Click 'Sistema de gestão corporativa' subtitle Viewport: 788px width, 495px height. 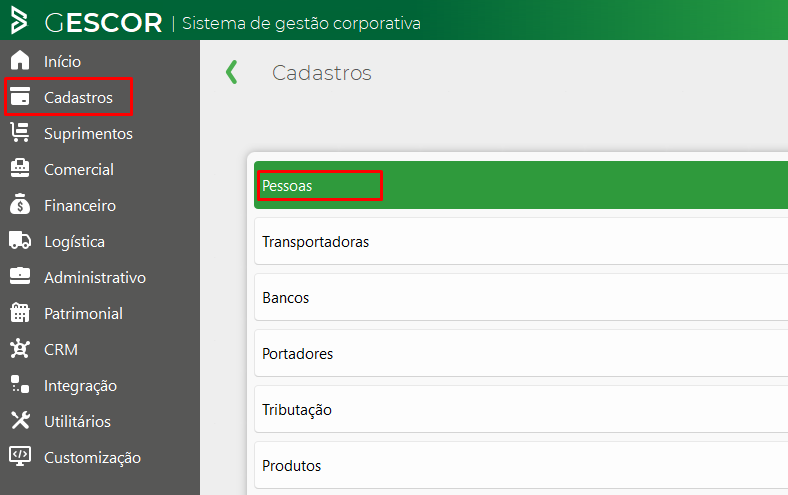(302, 23)
